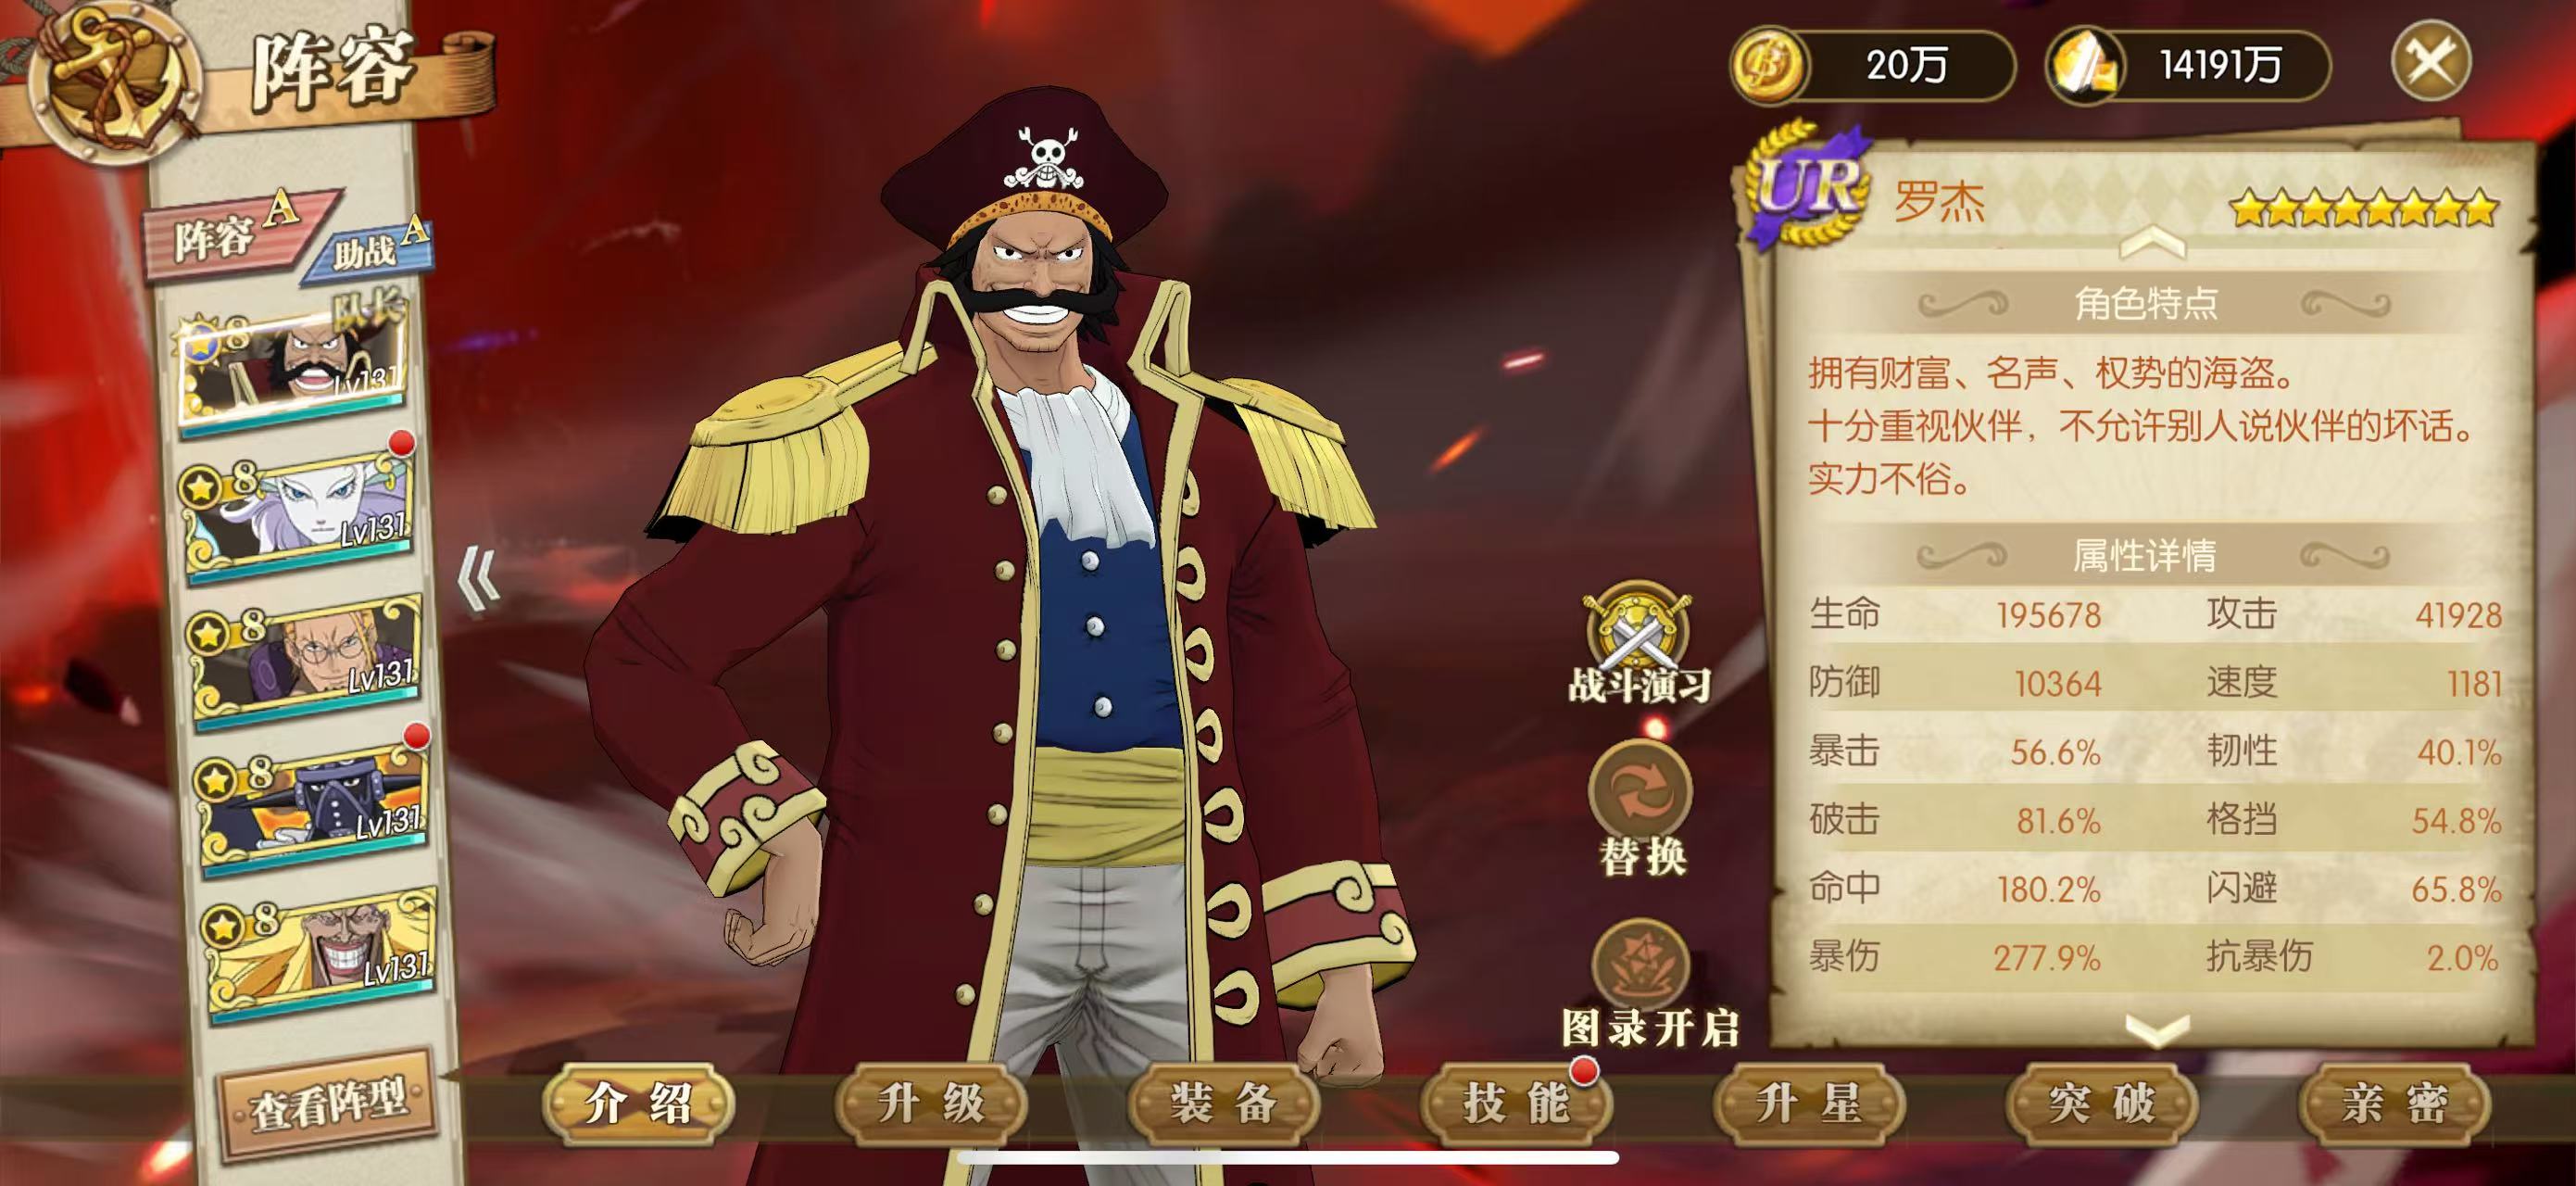Click the eight-star rating row
This screenshot has height=1186, width=2576.
[x=2364, y=208]
